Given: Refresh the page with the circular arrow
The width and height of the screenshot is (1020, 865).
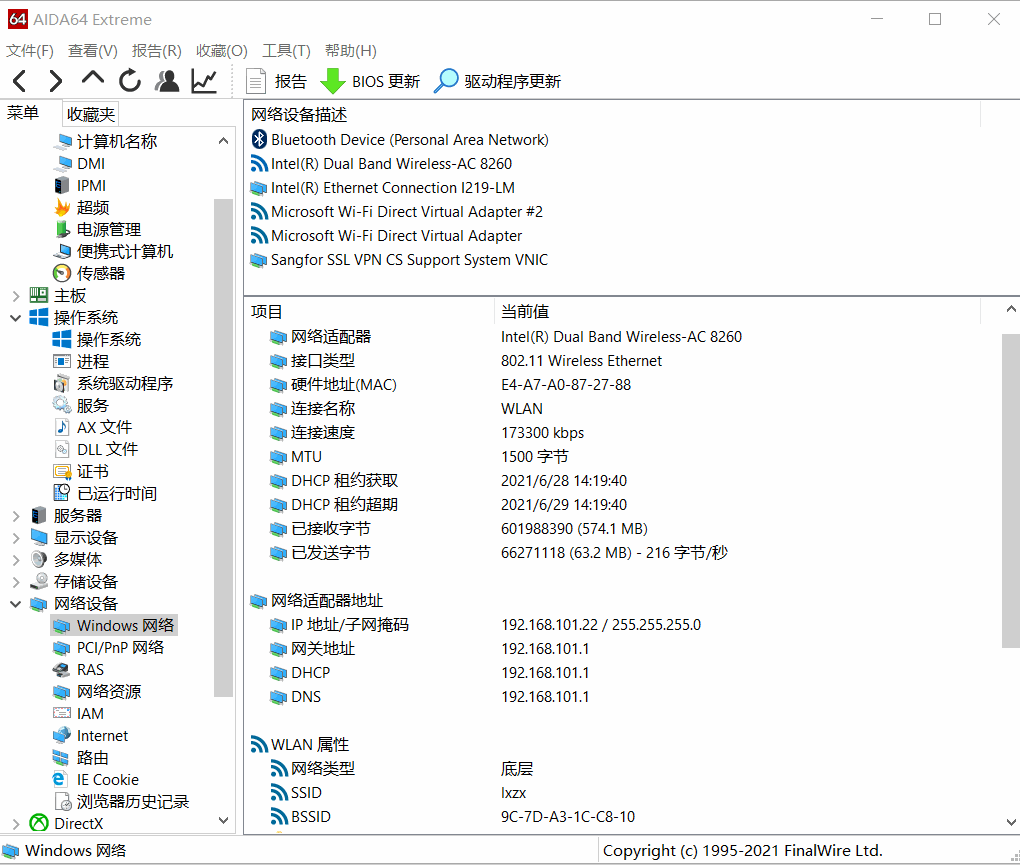Looking at the screenshot, I should (130, 81).
